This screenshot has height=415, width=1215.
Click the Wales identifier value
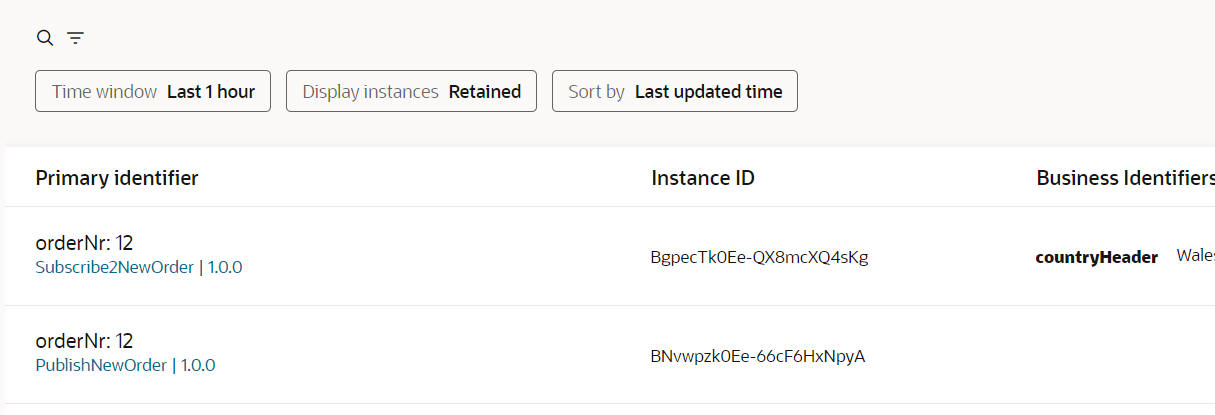1196,256
